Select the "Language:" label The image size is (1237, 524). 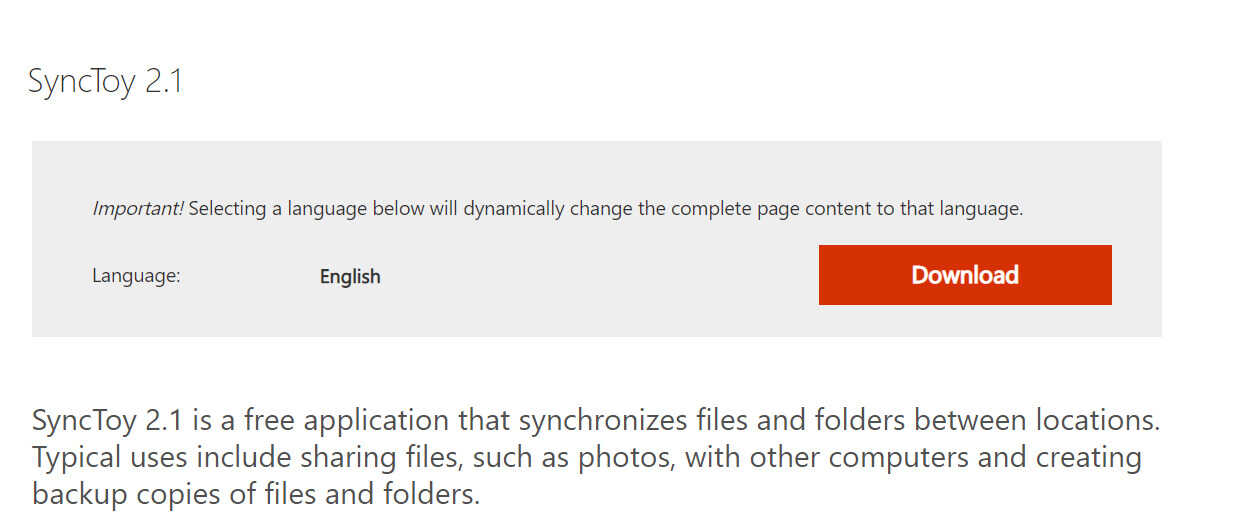pos(136,276)
